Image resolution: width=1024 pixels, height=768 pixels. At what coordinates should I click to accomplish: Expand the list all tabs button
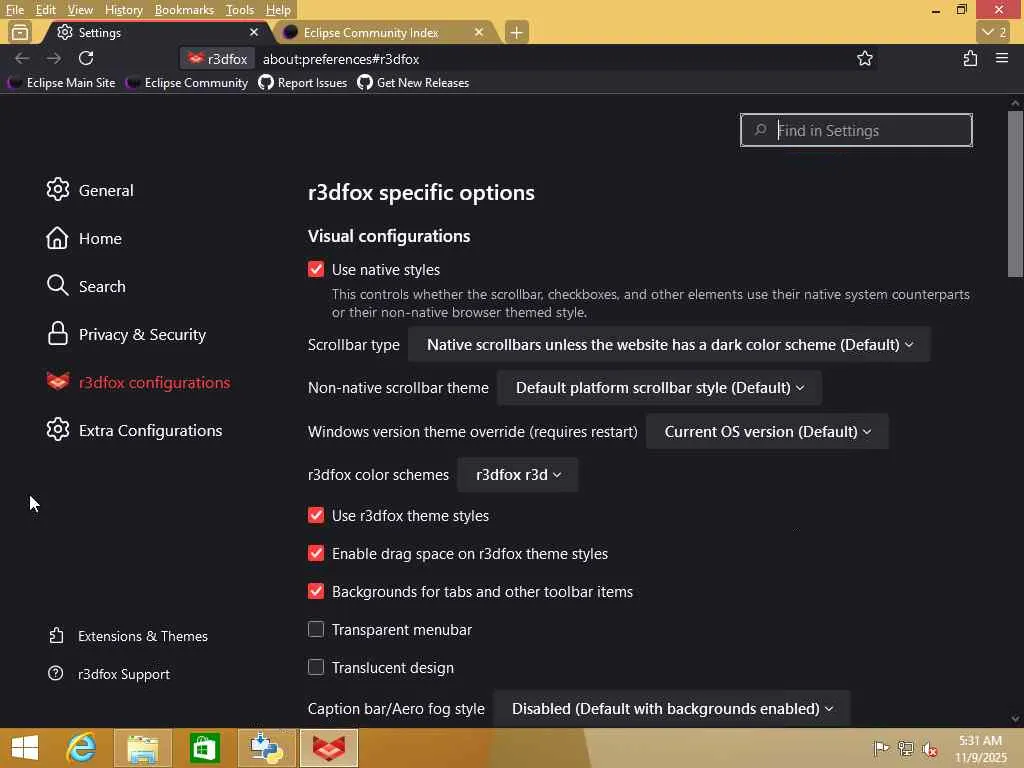click(994, 32)
